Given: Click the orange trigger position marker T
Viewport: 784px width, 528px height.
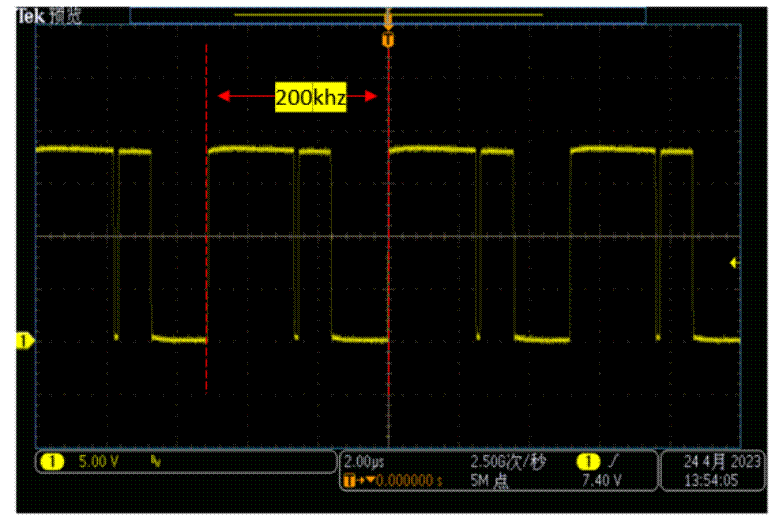Looking at the screenshot, I should coord(388,39).
